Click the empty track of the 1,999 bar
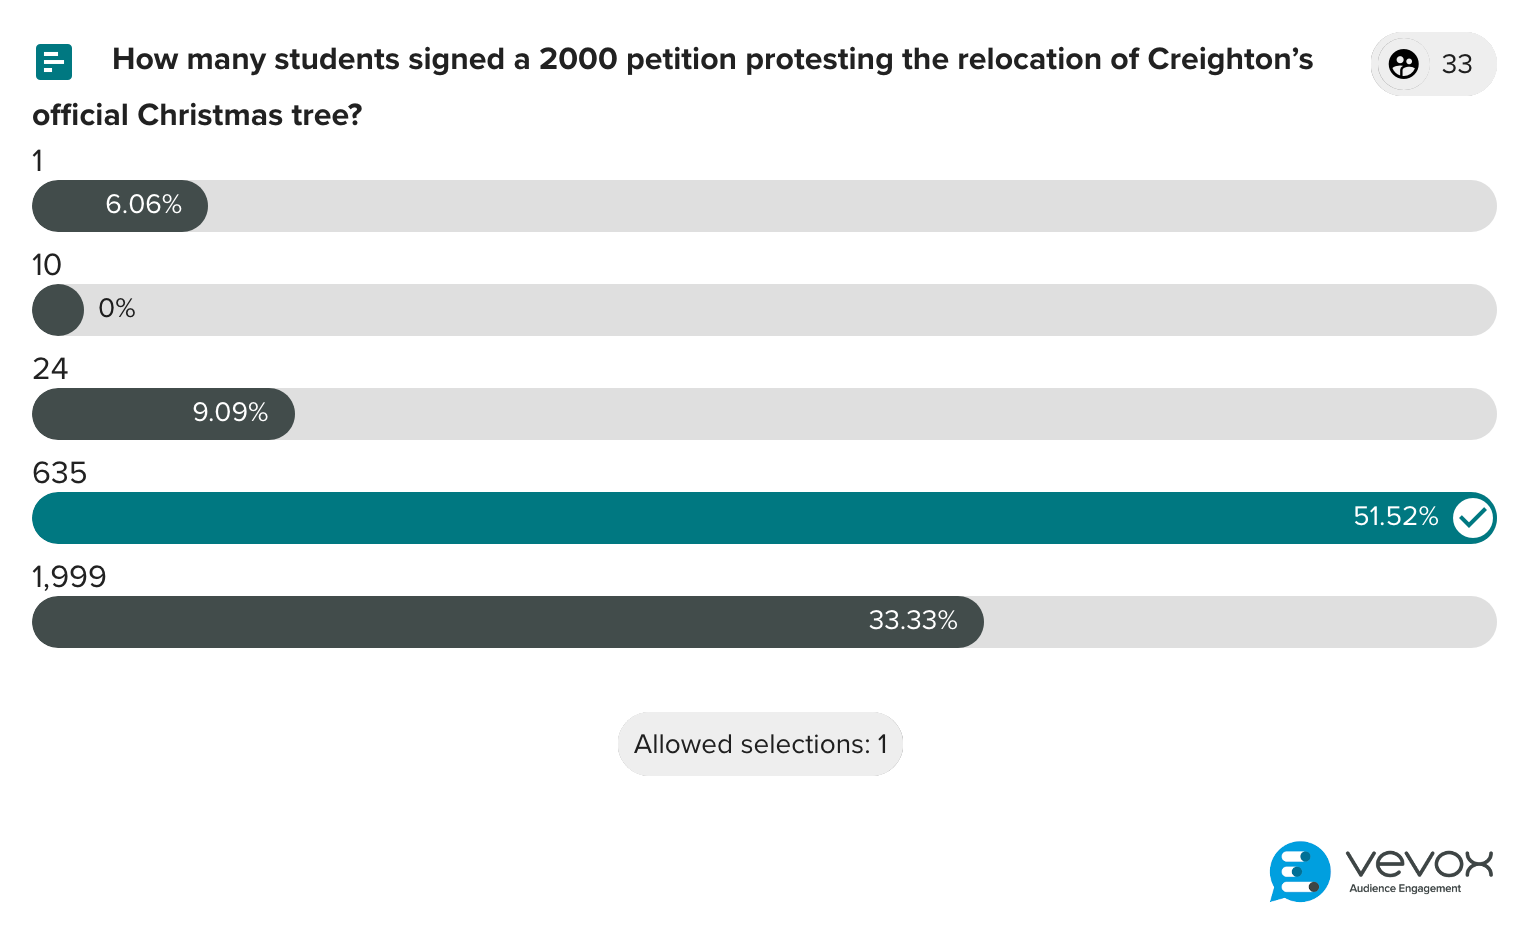The width and height of the screenshot is (1529, 936). pos(1240,622)
